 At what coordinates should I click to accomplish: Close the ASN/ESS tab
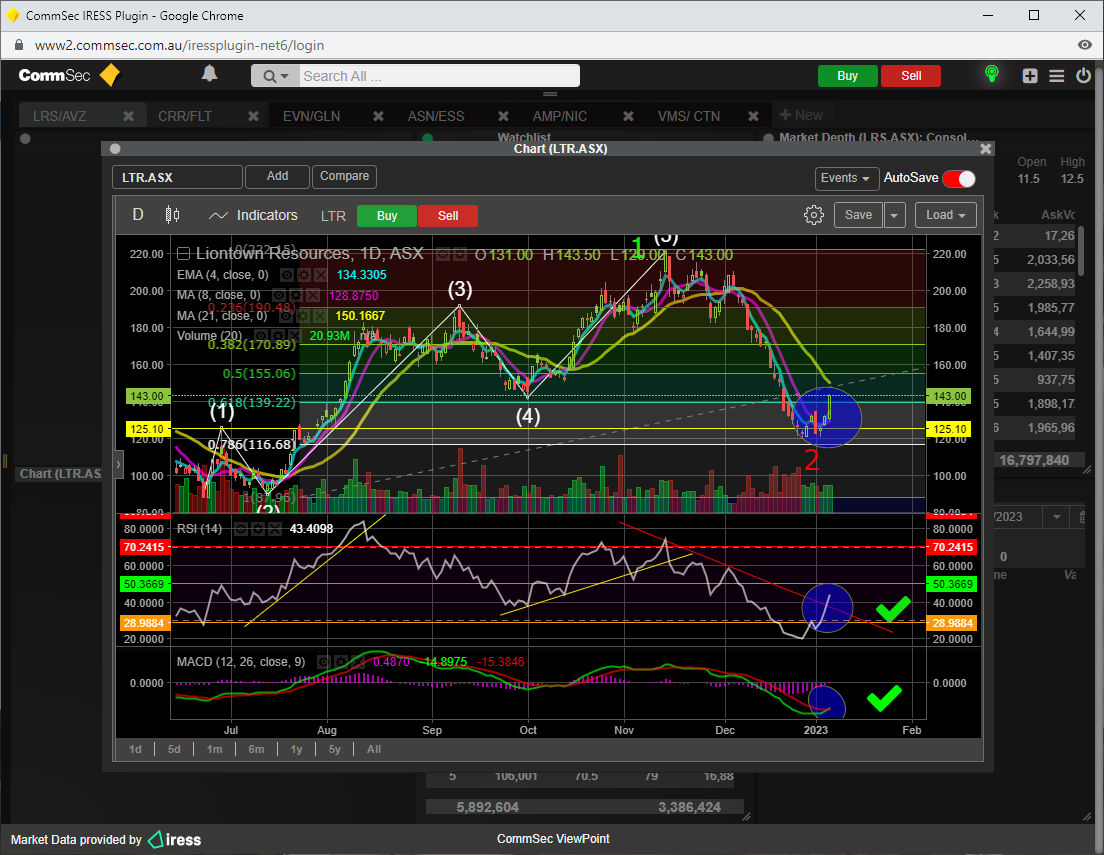503,116
